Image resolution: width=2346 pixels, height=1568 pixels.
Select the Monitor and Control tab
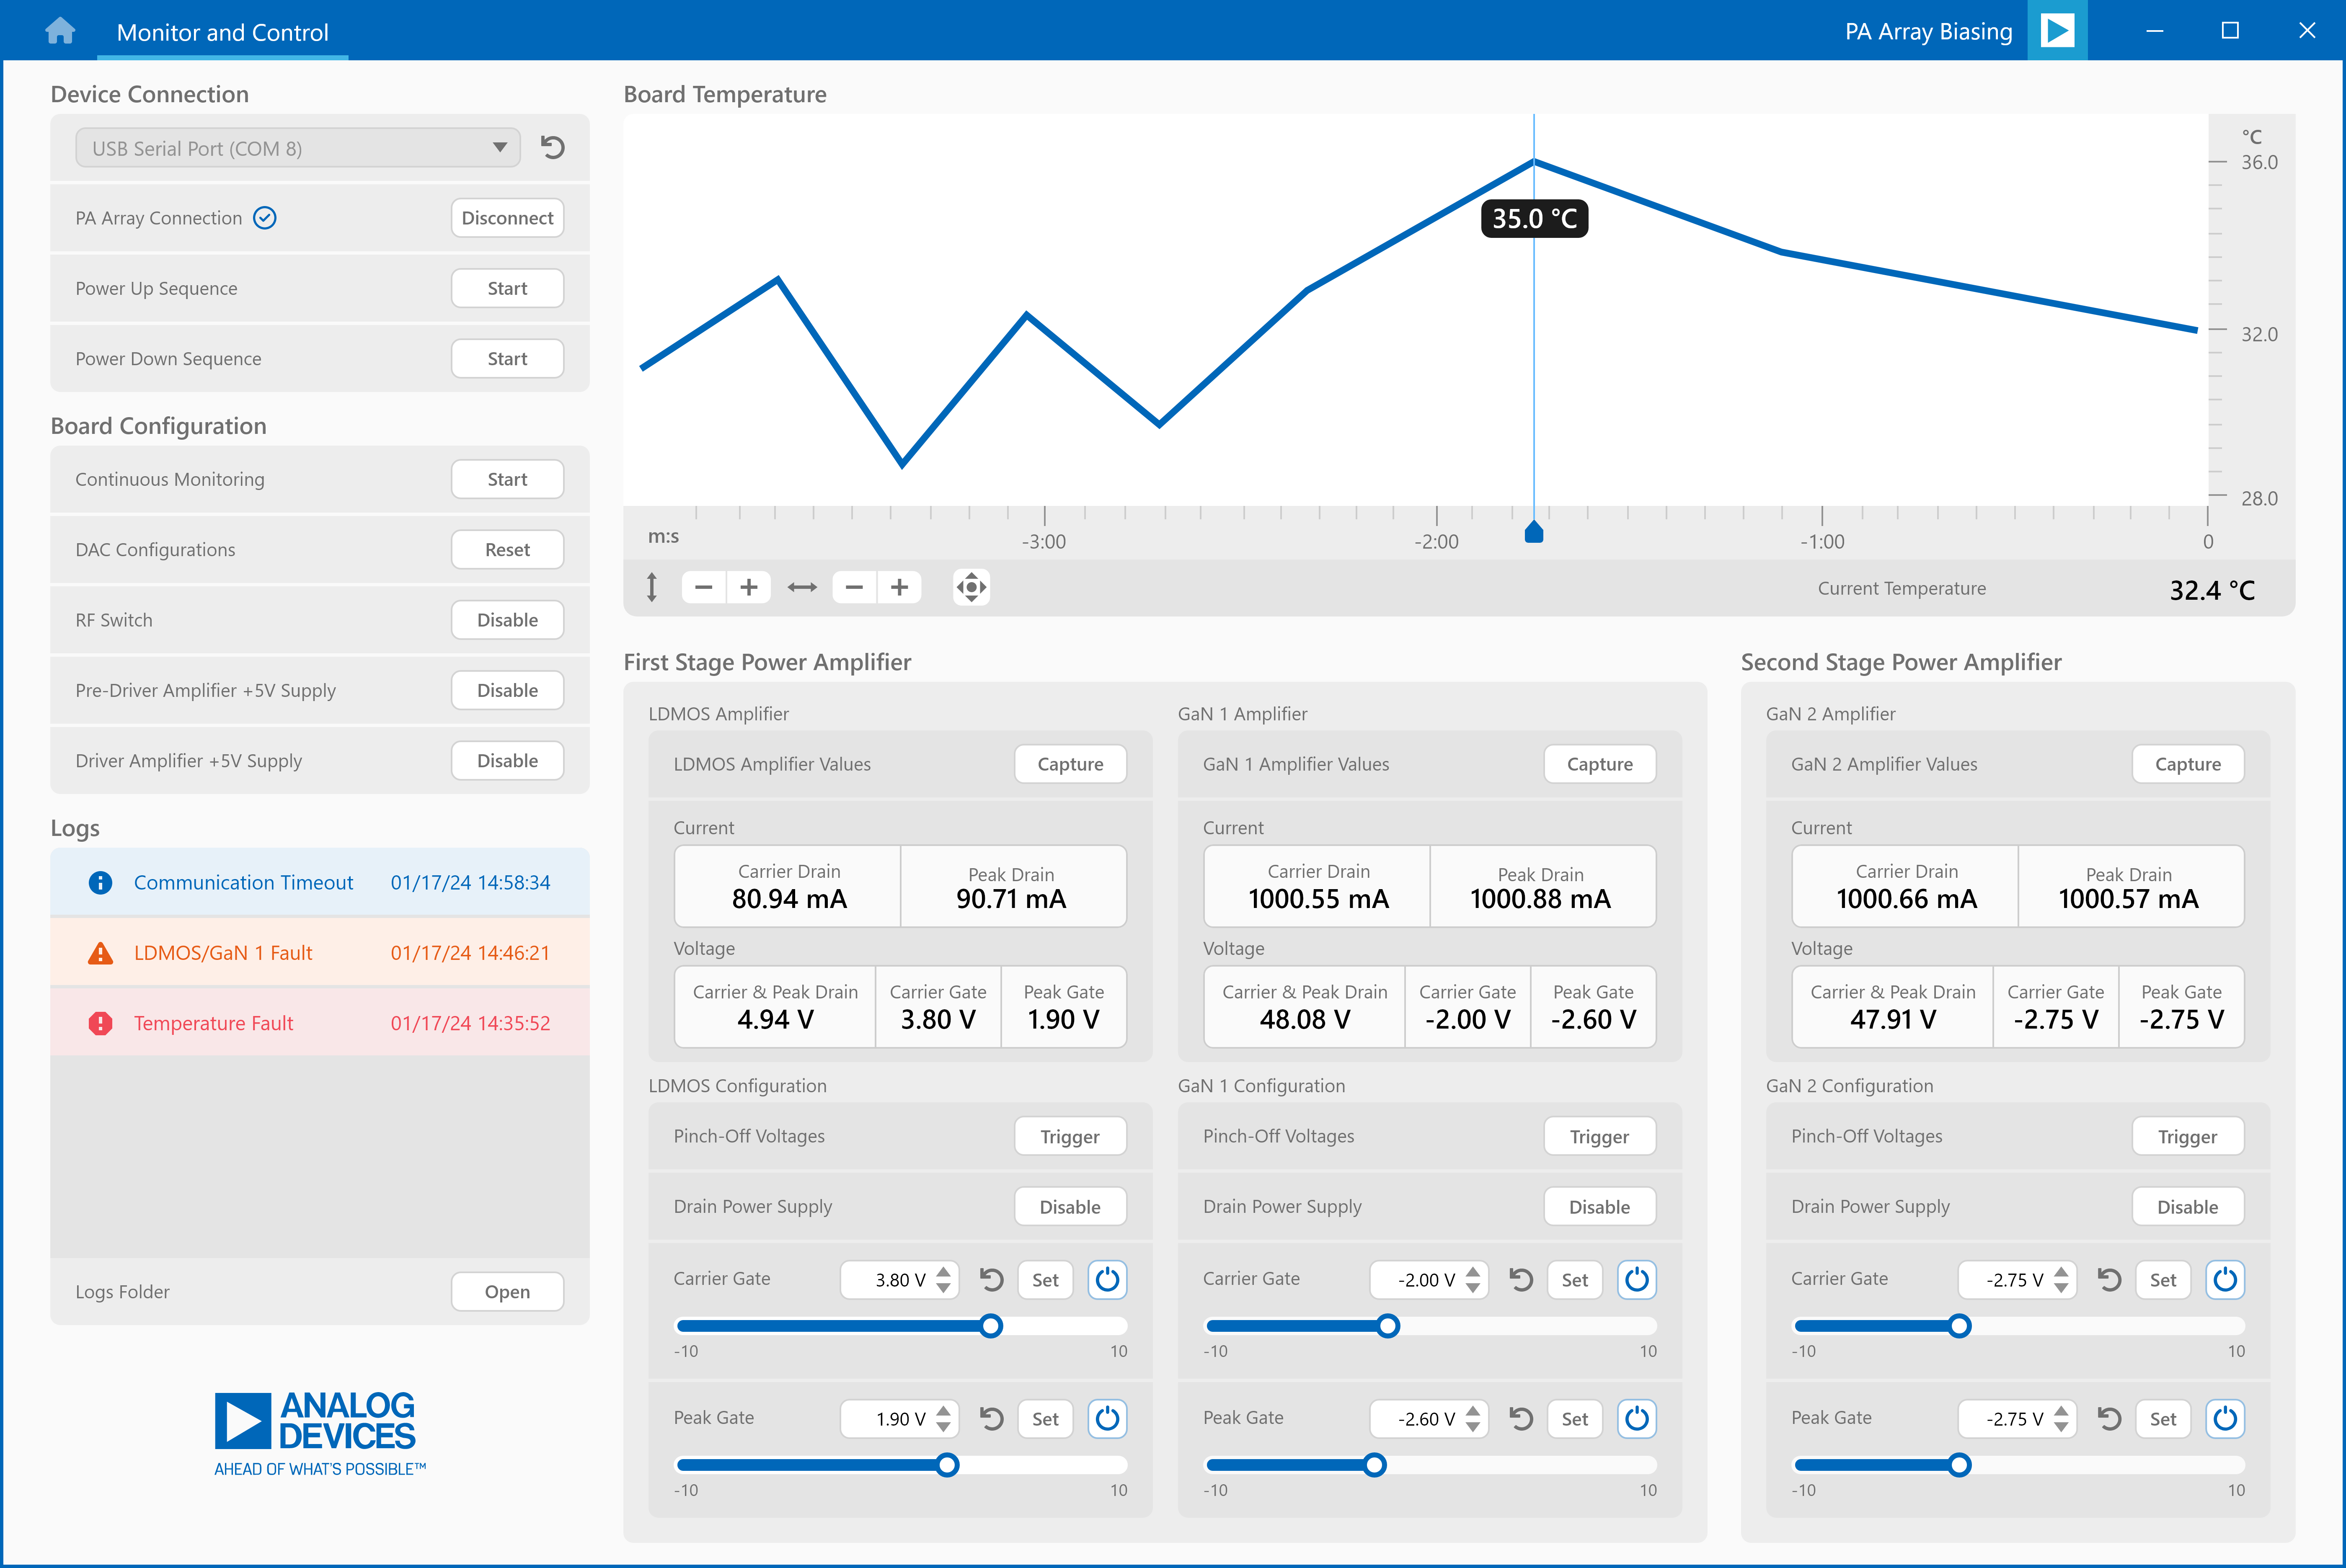(x=222, y=31)
